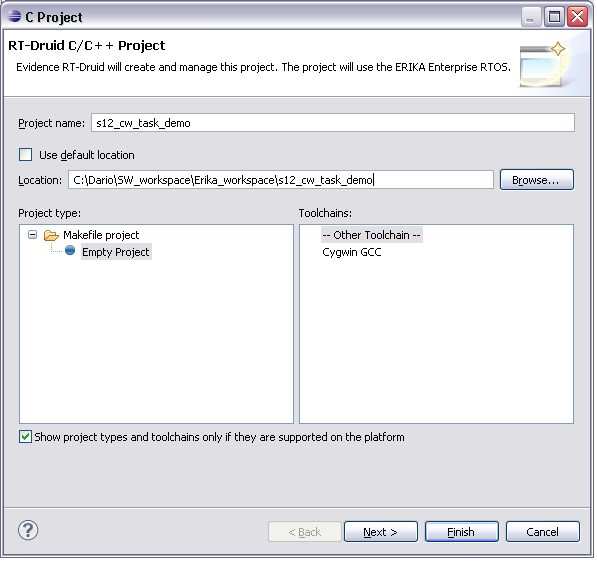Maximize the C Project window
Image resolution: width=597 pixels, height=561 pixels.
pyautogui.click(x=554, y=17)
